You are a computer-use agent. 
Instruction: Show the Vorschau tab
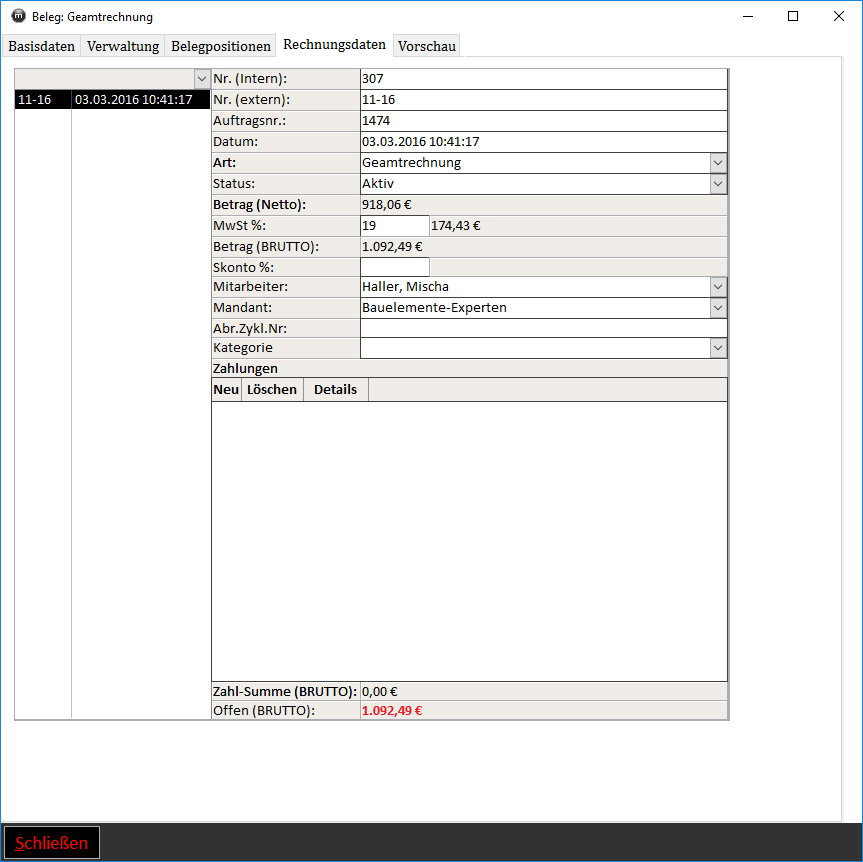point(427,46)
